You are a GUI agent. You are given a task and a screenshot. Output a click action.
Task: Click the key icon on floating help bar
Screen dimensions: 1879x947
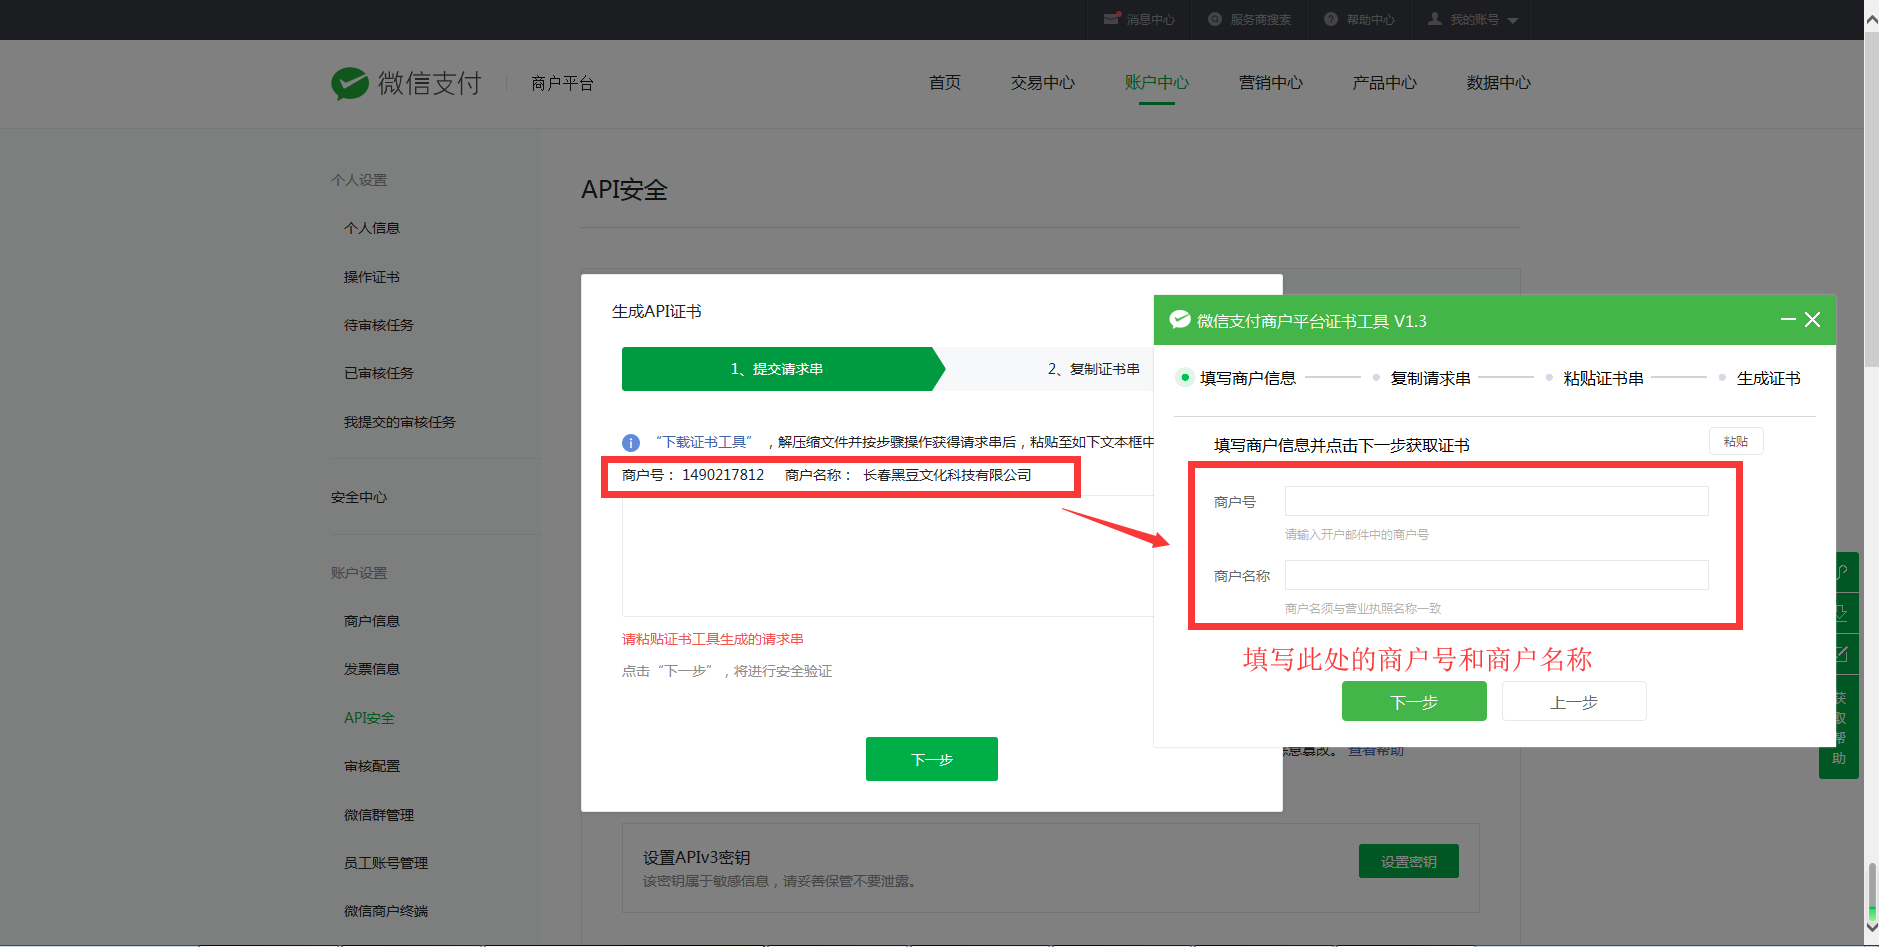pyautogui.click(x=1841, y=573)
